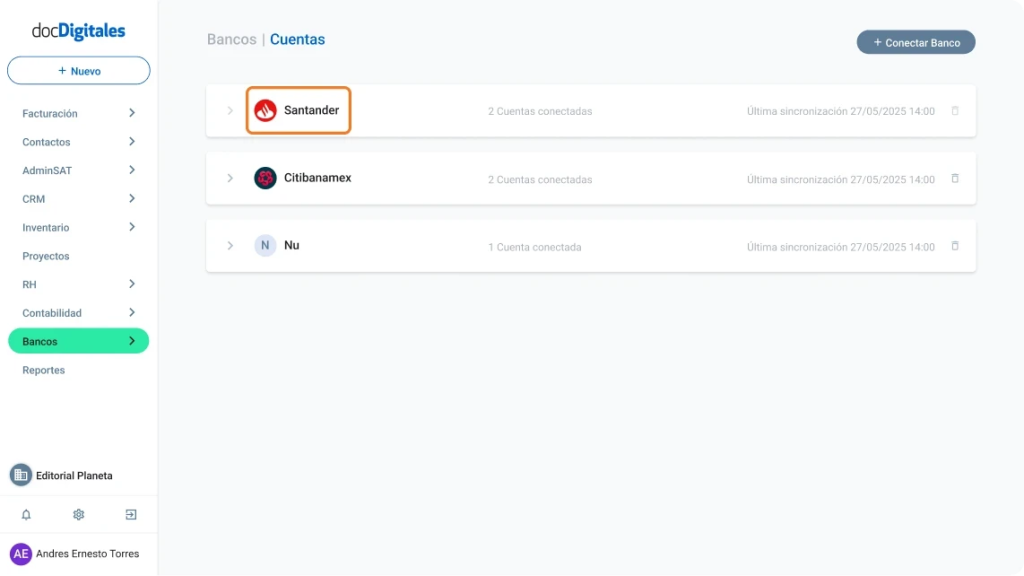Image resolution: width=1024 pixels, height=576 pixels.
Task: Click the trash icon for Nu
Action: coord(955,245)
